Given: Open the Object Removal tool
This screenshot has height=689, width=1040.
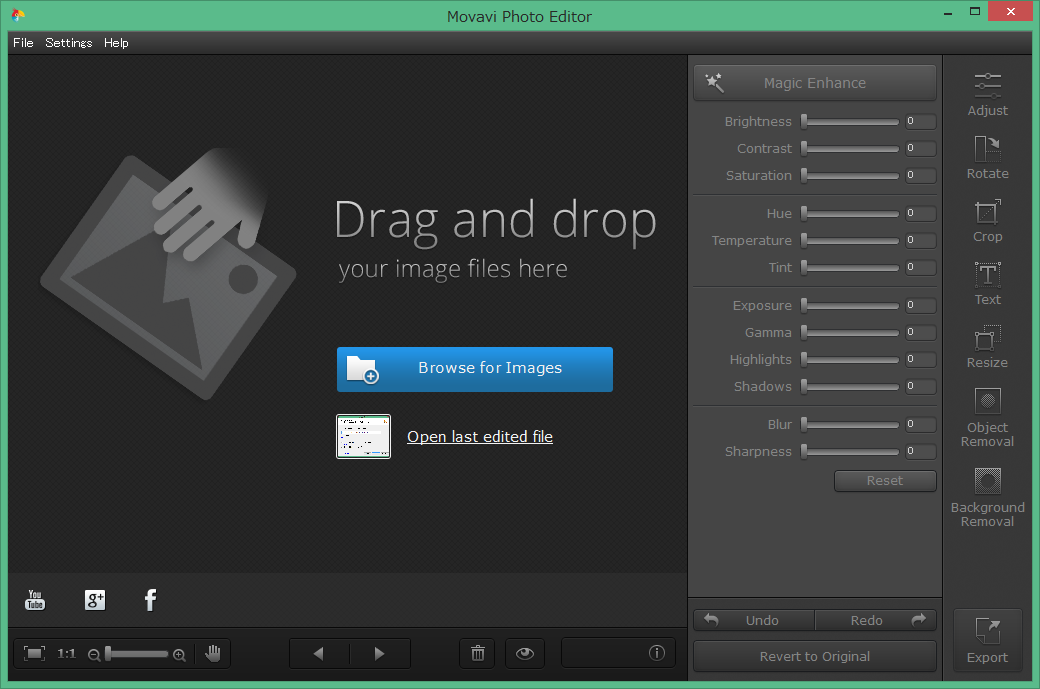Looking at the screenshot, I should [x=987, y=417].
